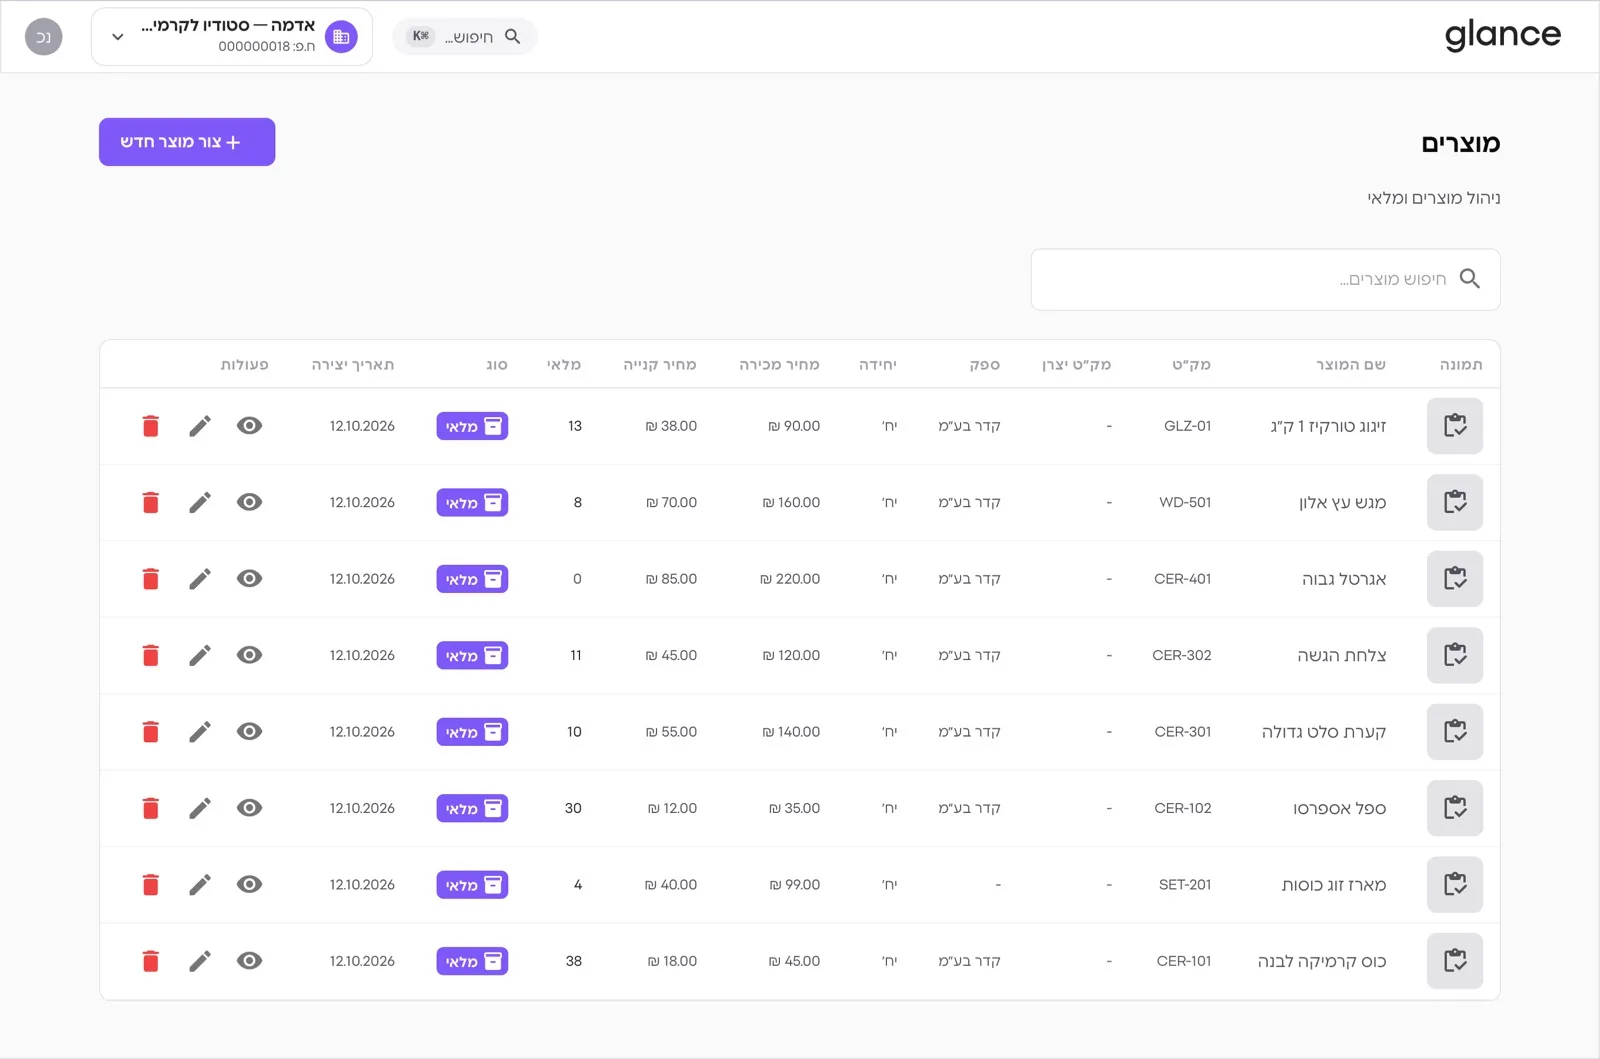Edit the WD-501 product with pencil icon

200,502
